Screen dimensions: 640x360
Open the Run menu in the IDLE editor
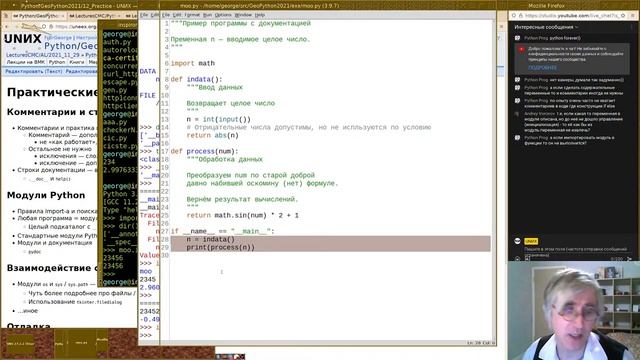point(207,15)
